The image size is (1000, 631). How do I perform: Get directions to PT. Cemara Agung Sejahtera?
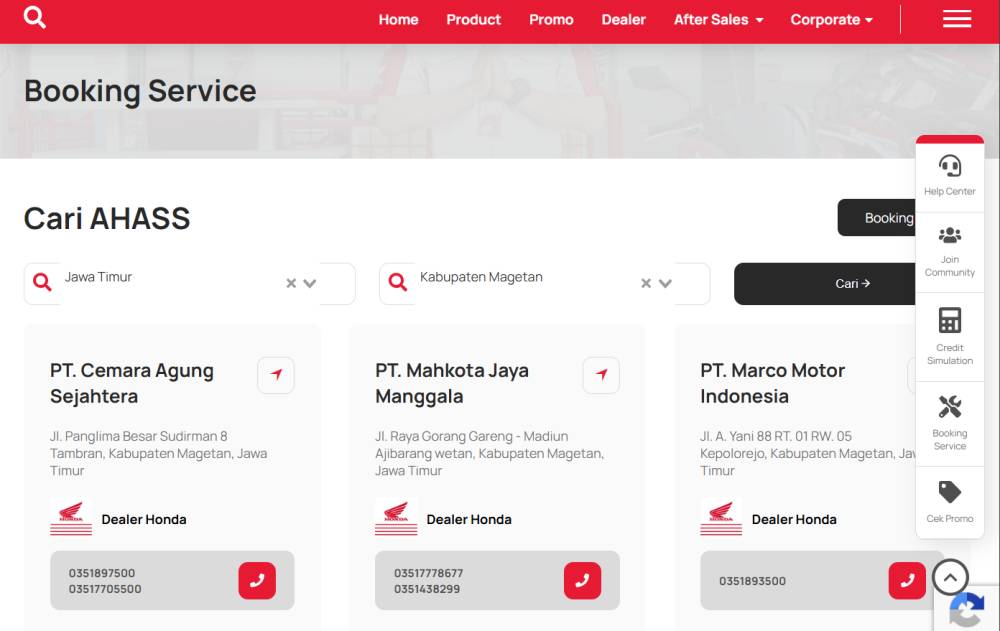click(x=276, y=375)
